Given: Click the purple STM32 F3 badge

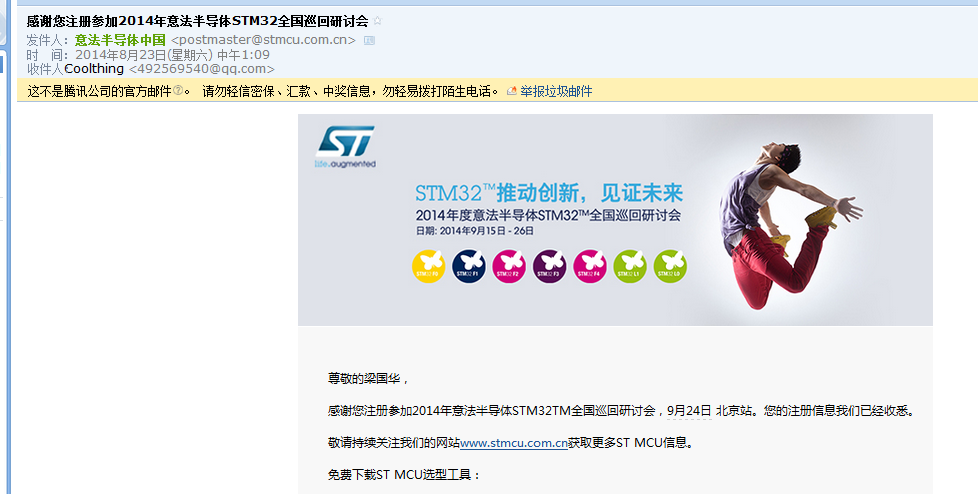Looking at the screenshot, I should pos(550,266).
